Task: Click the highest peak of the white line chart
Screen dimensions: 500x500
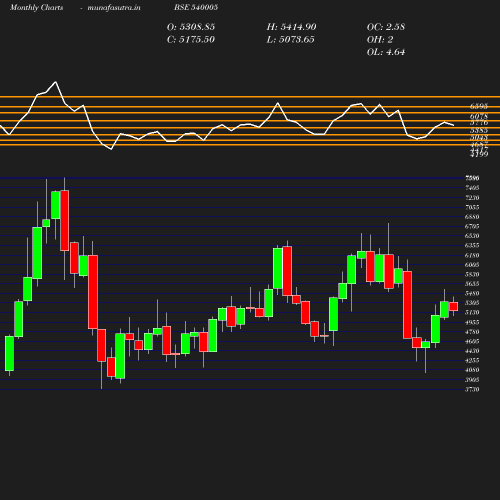Action: click(x=55, y=82)
